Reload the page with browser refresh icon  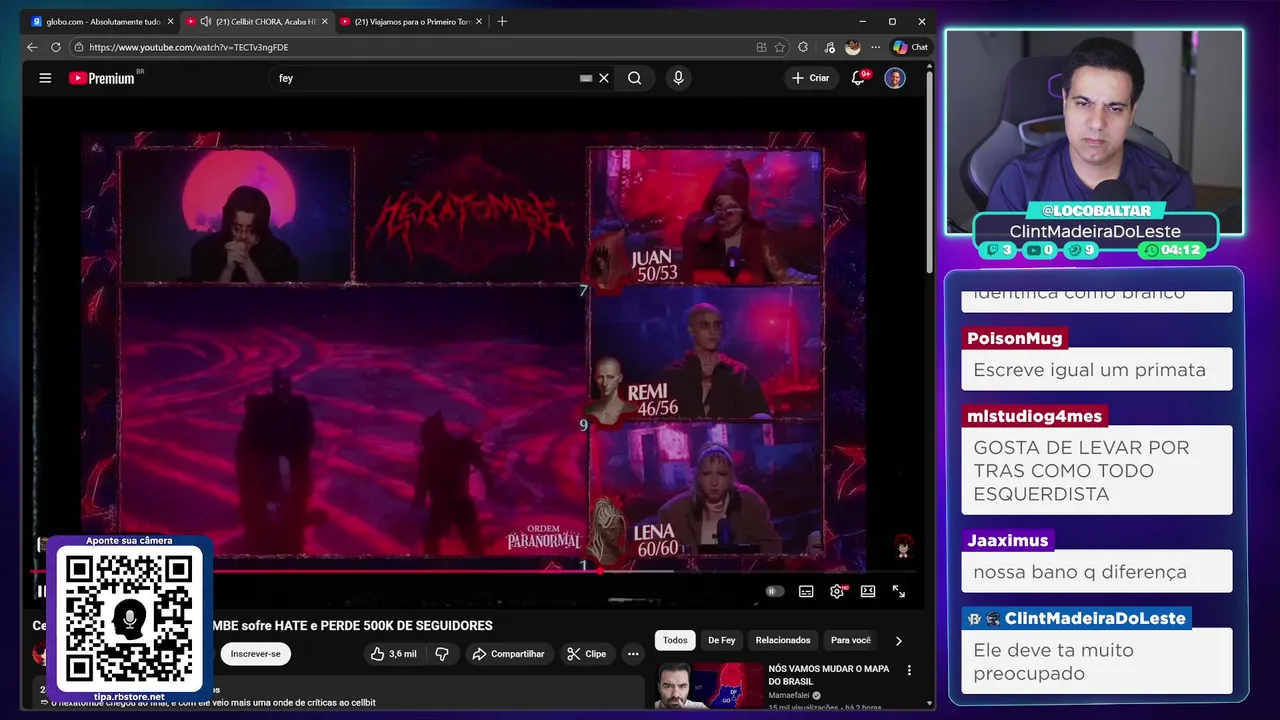[56, 47]
